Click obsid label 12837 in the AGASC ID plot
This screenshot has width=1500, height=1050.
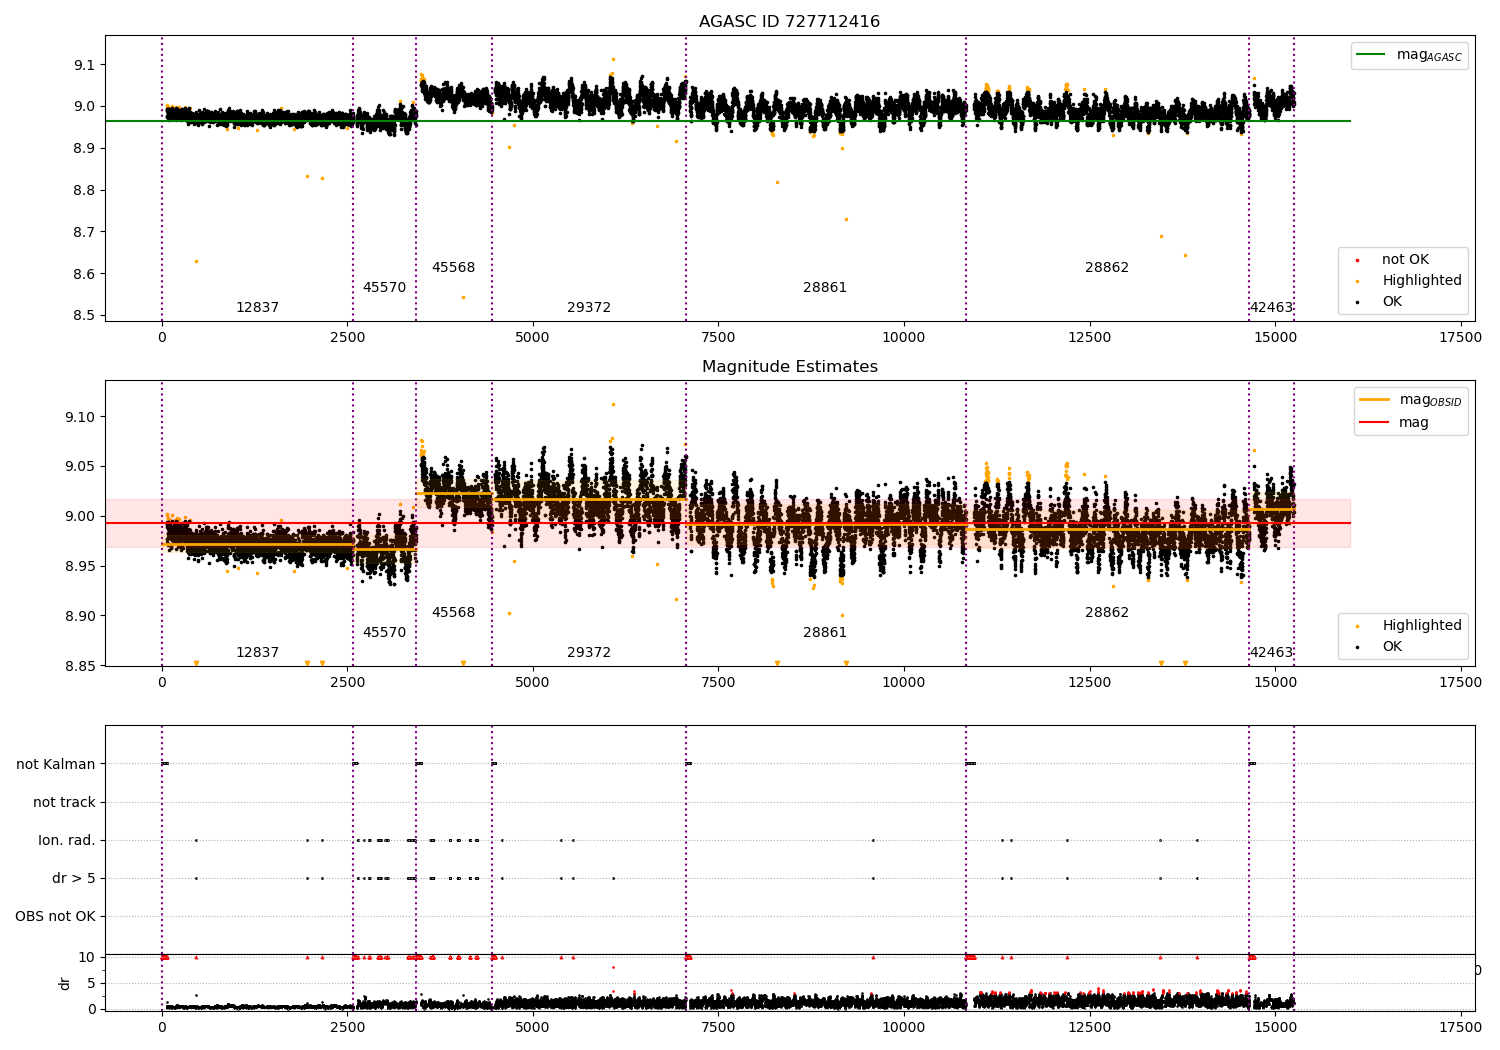pos(257,308)
